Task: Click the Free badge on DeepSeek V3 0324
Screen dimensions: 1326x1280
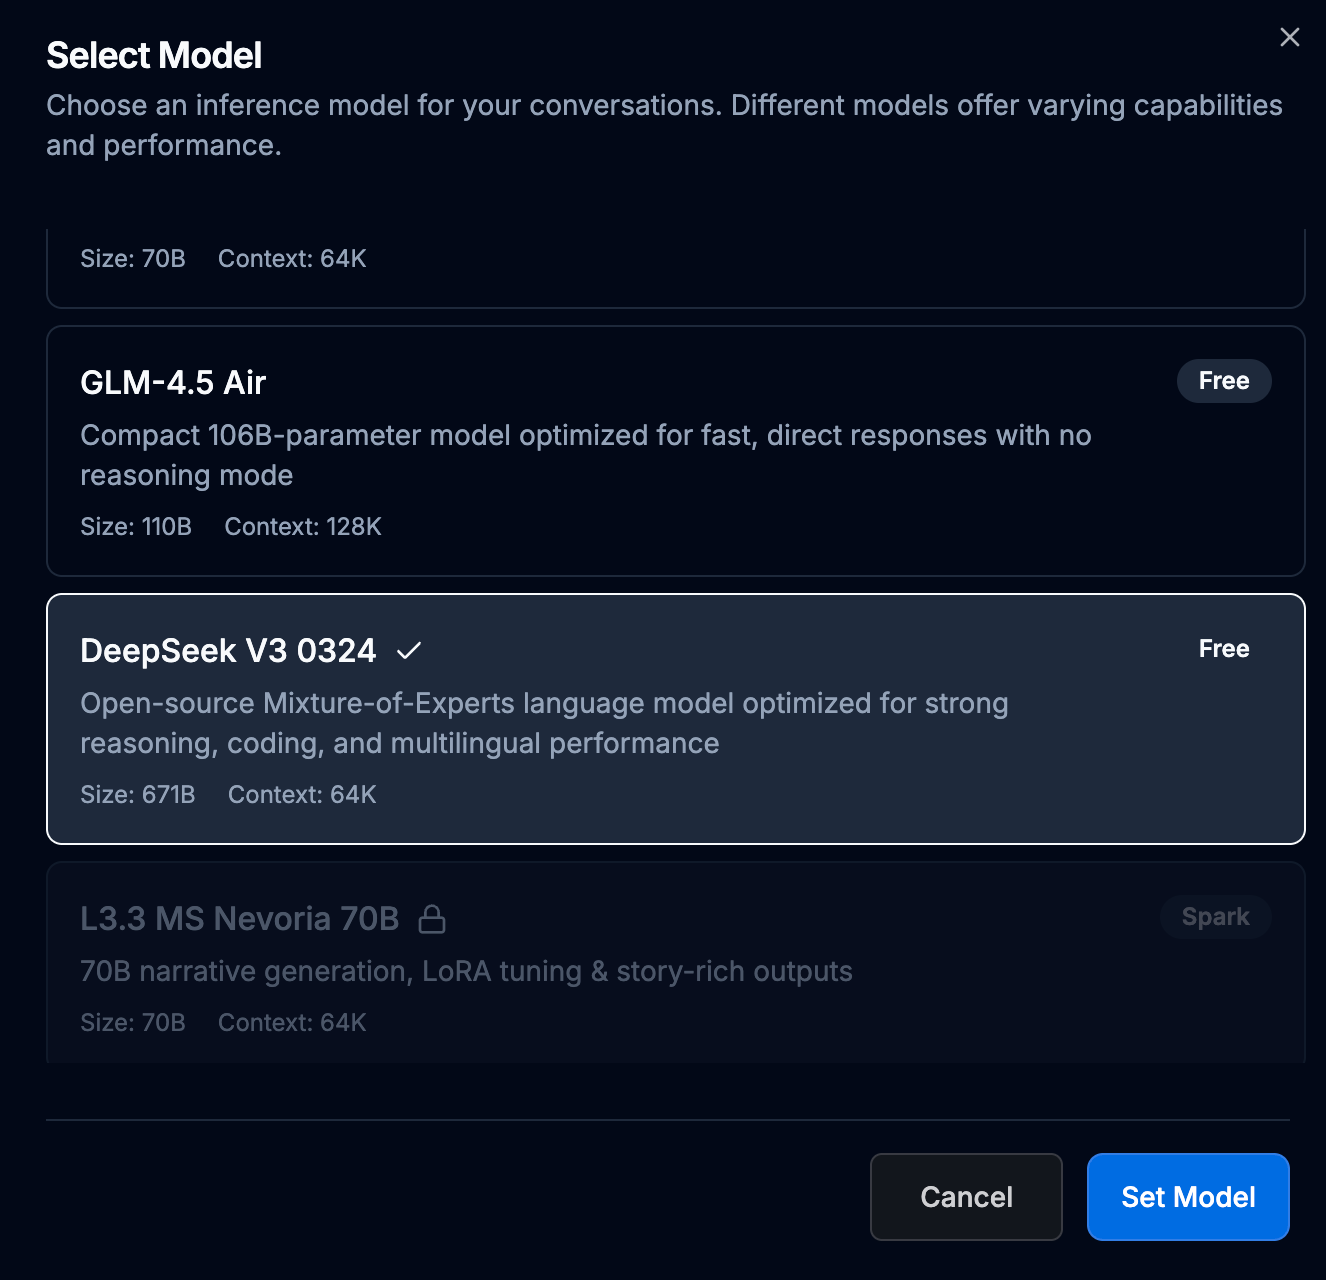Action: (1223, 649)
